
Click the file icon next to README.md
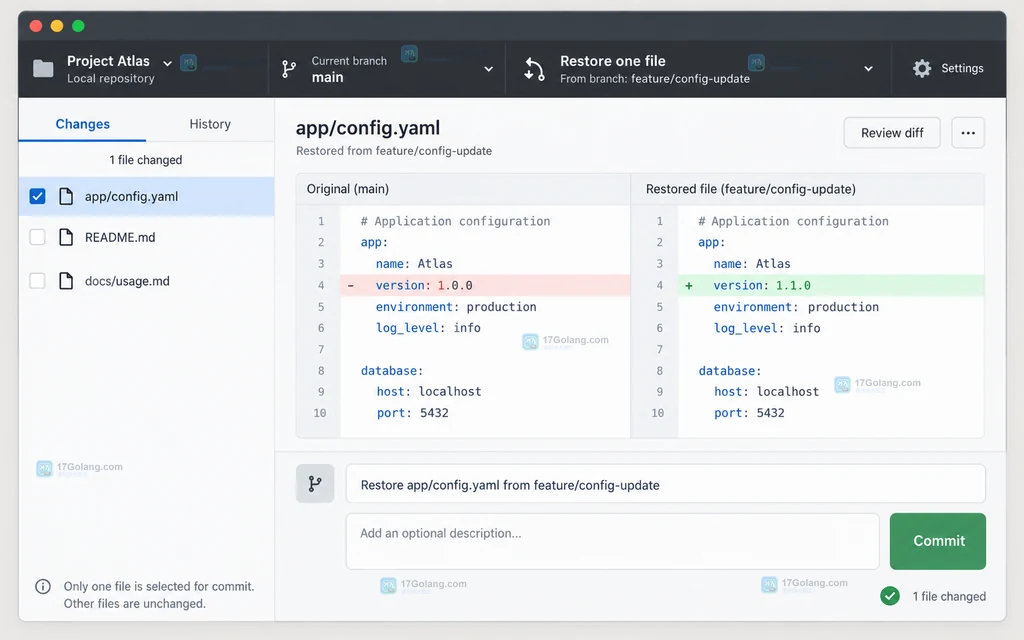pos(66,237)
